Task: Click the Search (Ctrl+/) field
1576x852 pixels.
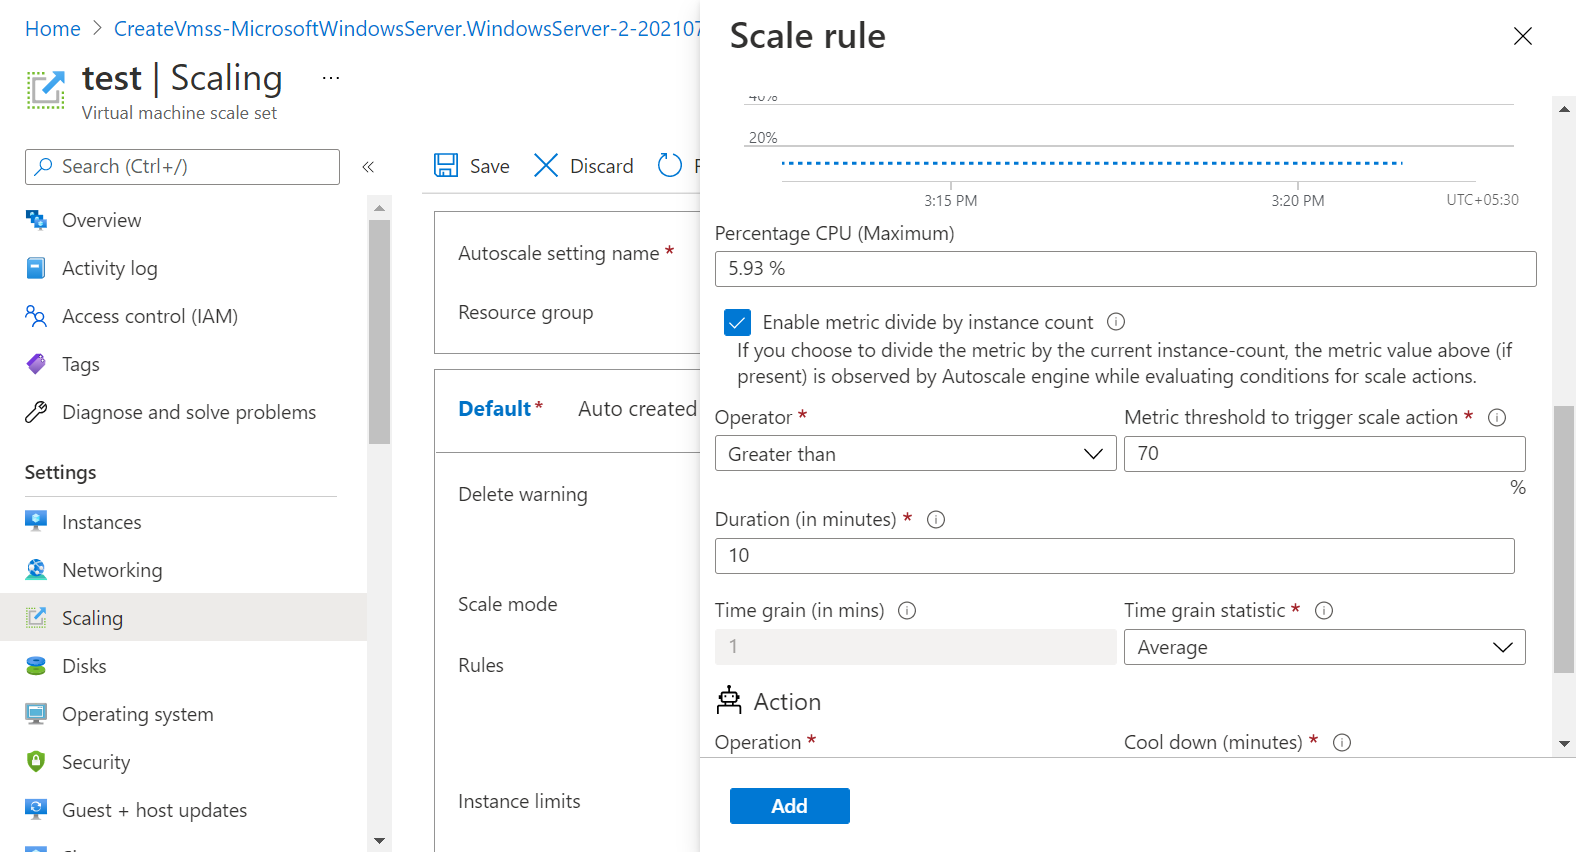Action: pos(182,167)
